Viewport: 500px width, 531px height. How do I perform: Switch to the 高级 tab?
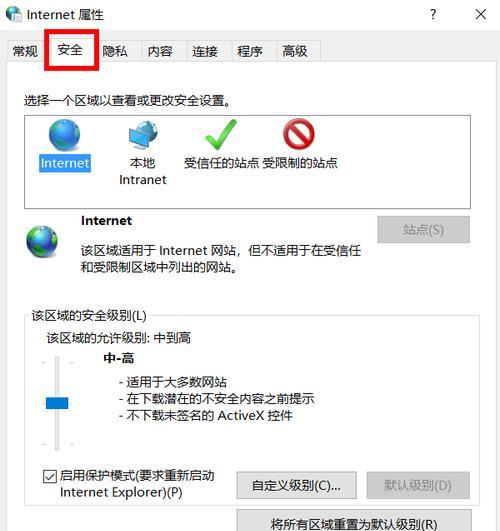(295, 51)
